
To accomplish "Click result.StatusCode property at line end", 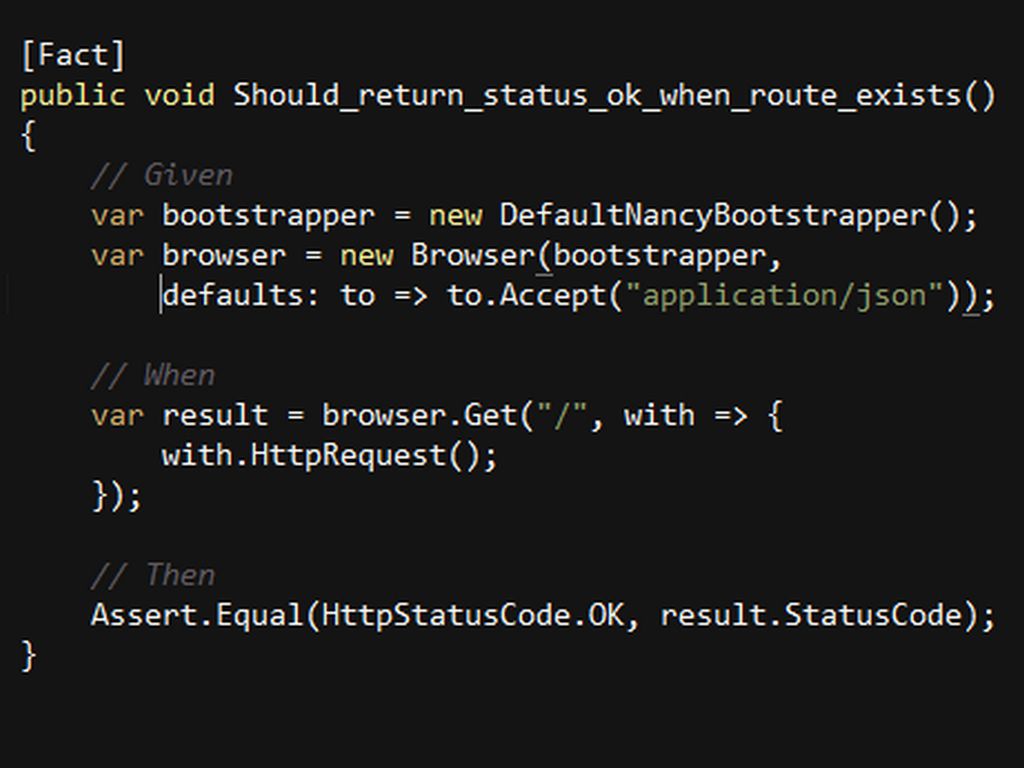I will [x=812, y=615].
